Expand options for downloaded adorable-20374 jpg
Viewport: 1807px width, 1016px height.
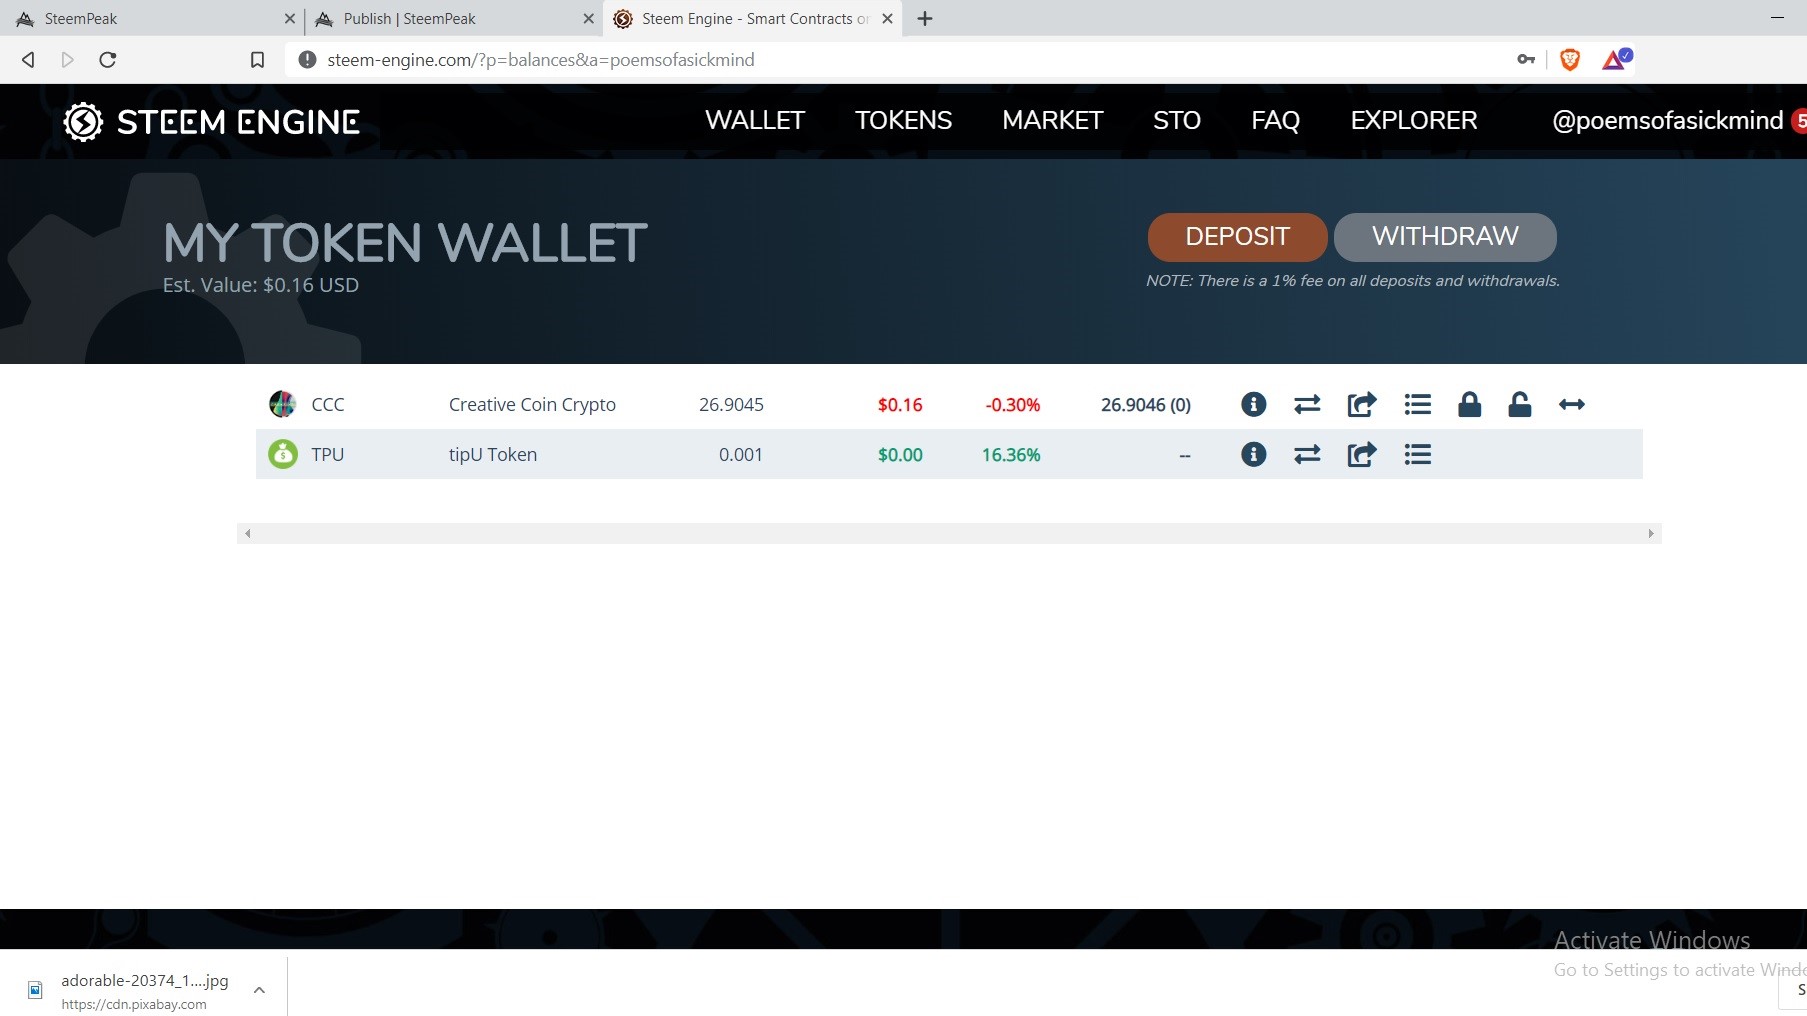coord(259,990)
